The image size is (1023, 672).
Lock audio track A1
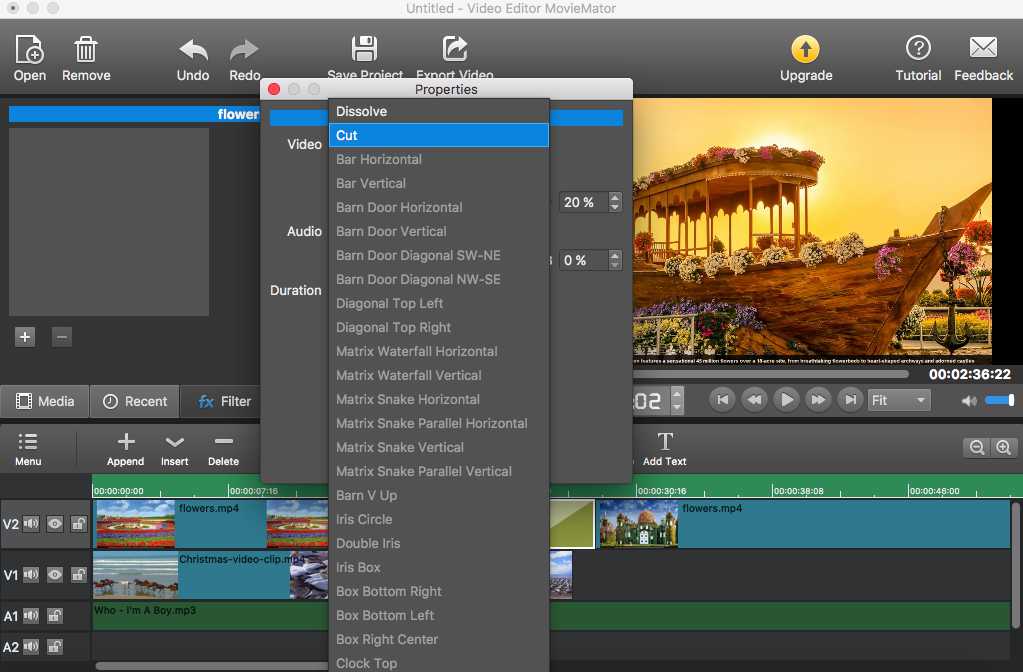click(x=55, y=615)
